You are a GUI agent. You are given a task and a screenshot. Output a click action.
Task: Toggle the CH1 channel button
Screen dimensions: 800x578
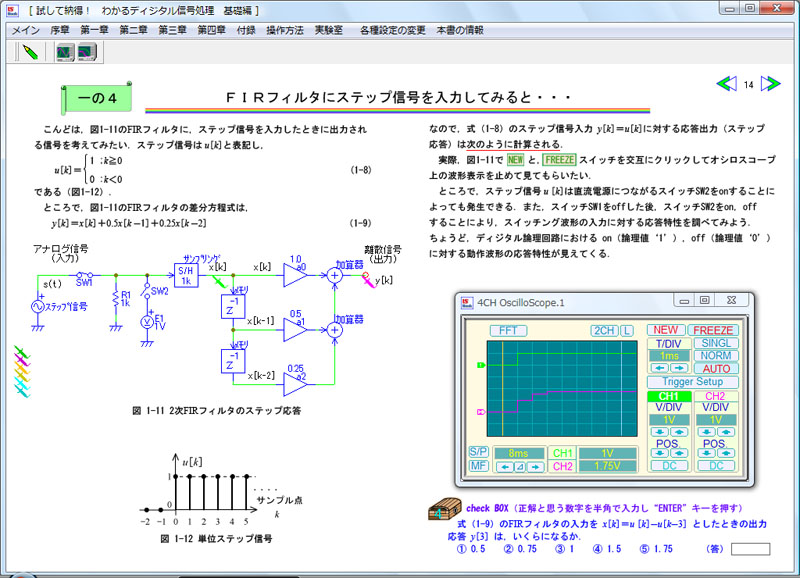click(669, 396)
